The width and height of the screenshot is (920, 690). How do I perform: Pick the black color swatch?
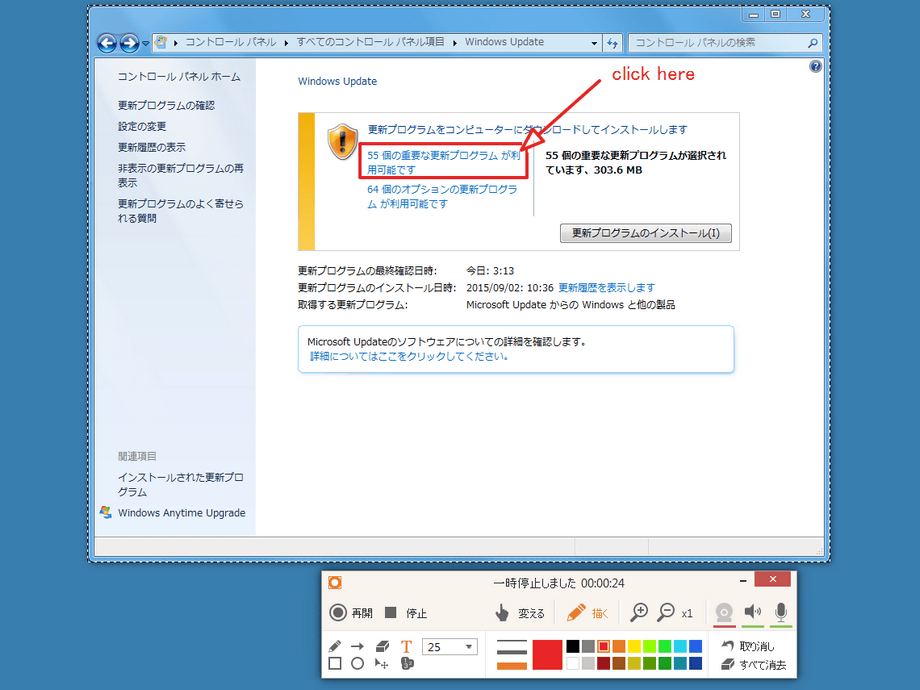(x=573, y=647)
